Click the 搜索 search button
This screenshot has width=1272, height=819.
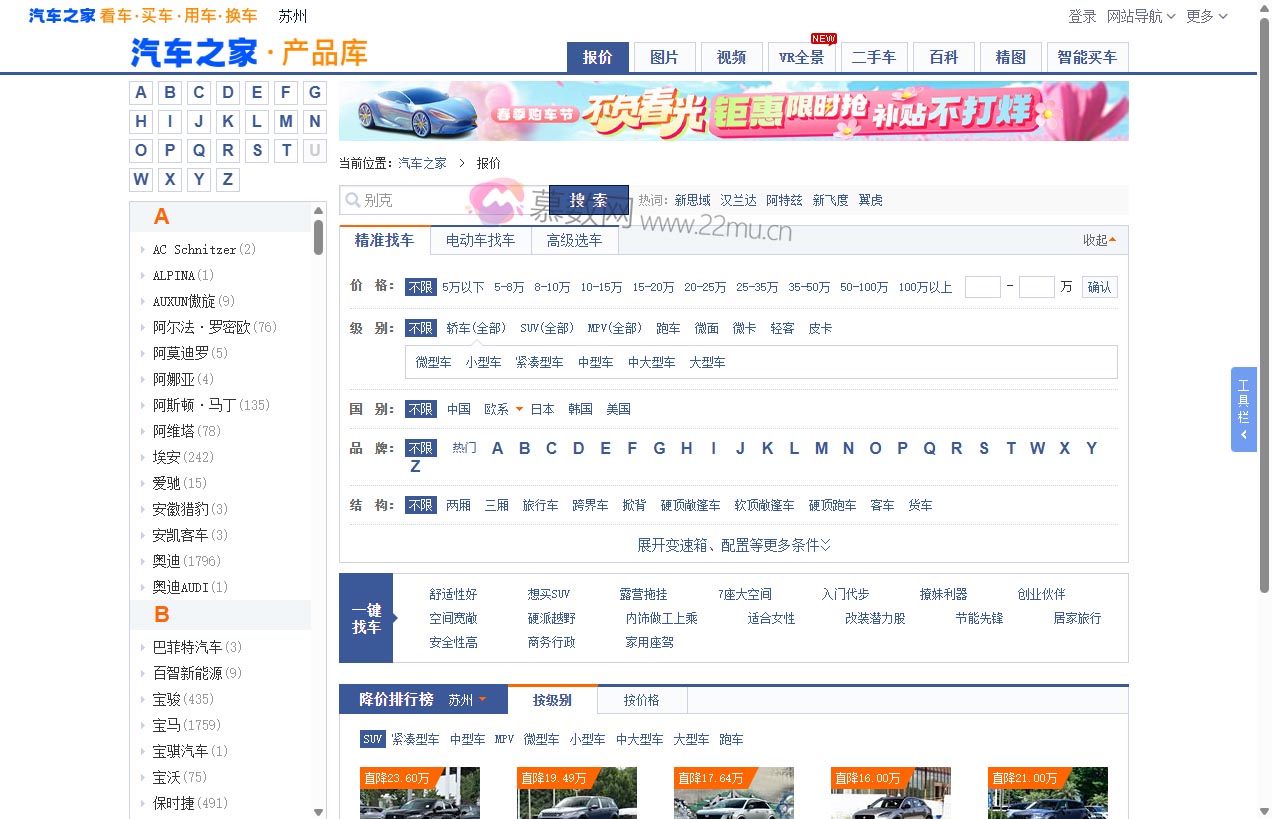click(587, 199)
